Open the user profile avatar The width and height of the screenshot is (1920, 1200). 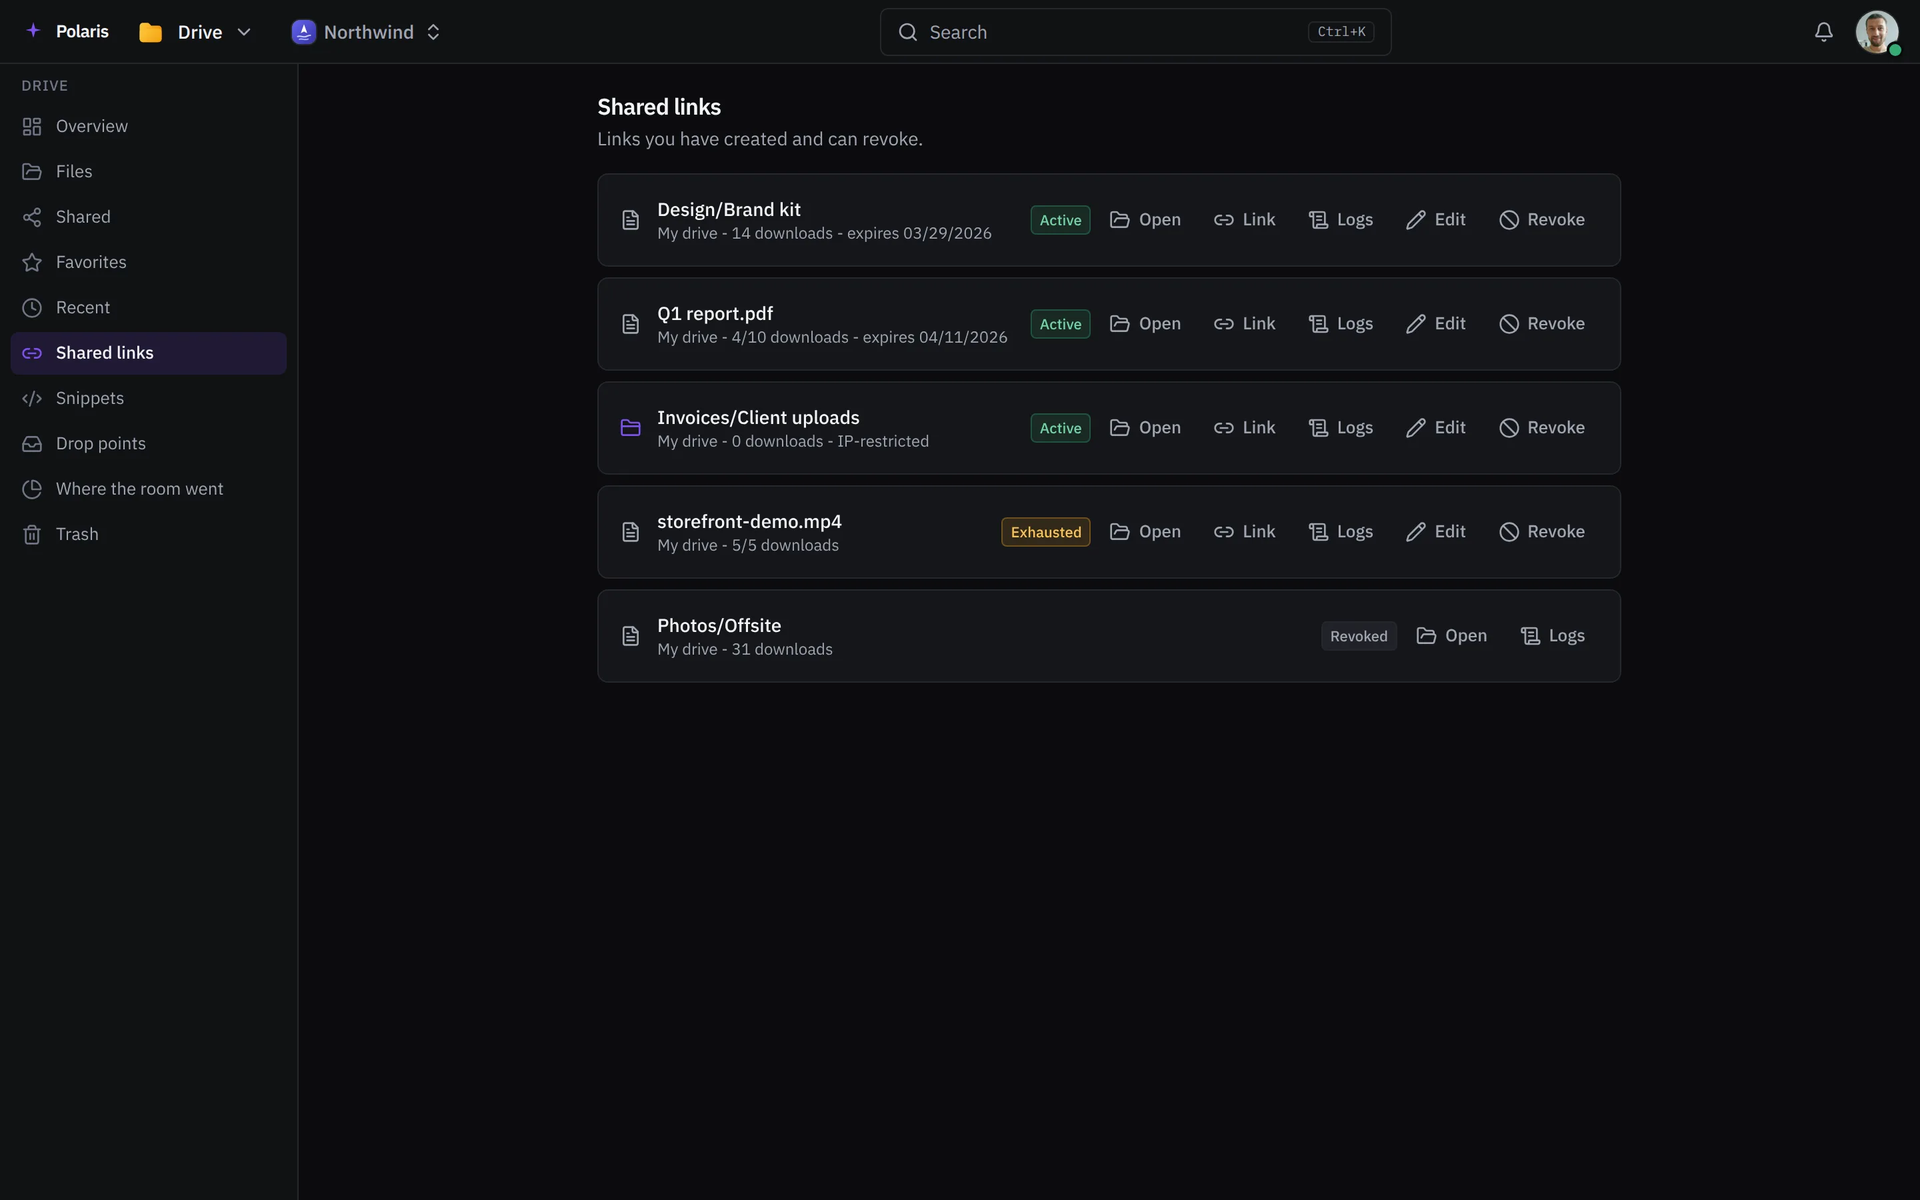click(x=1877, y=32)
